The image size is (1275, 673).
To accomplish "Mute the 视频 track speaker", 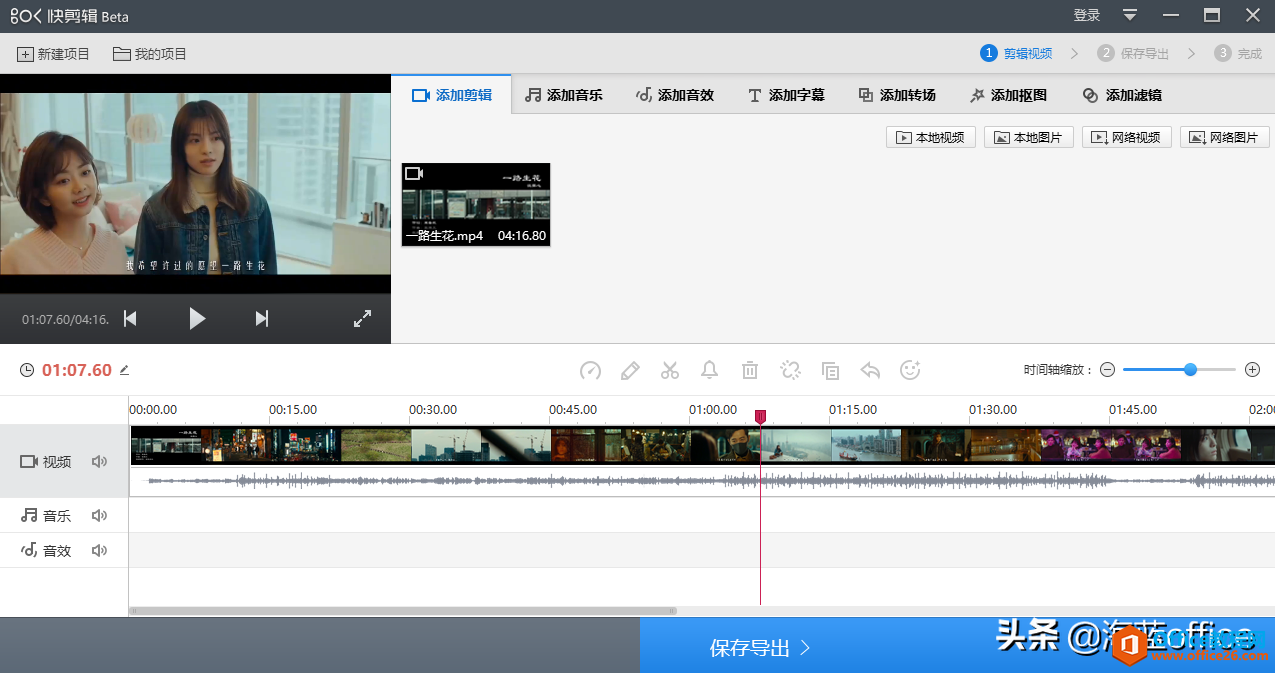I will (x=99, y=462).
